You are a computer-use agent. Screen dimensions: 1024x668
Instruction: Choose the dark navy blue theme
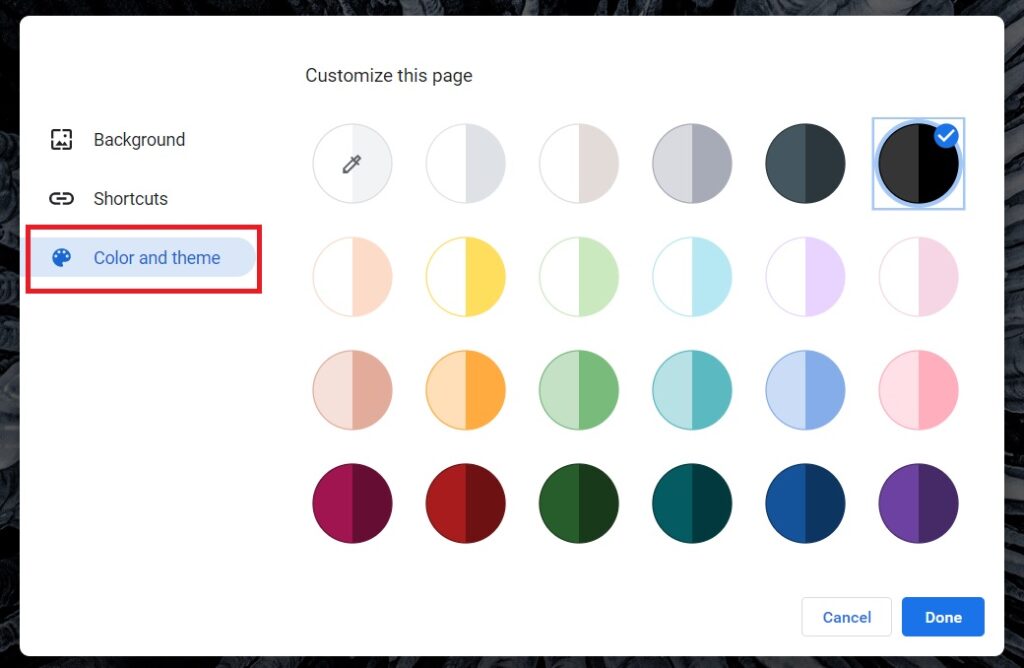coord(805,503)
